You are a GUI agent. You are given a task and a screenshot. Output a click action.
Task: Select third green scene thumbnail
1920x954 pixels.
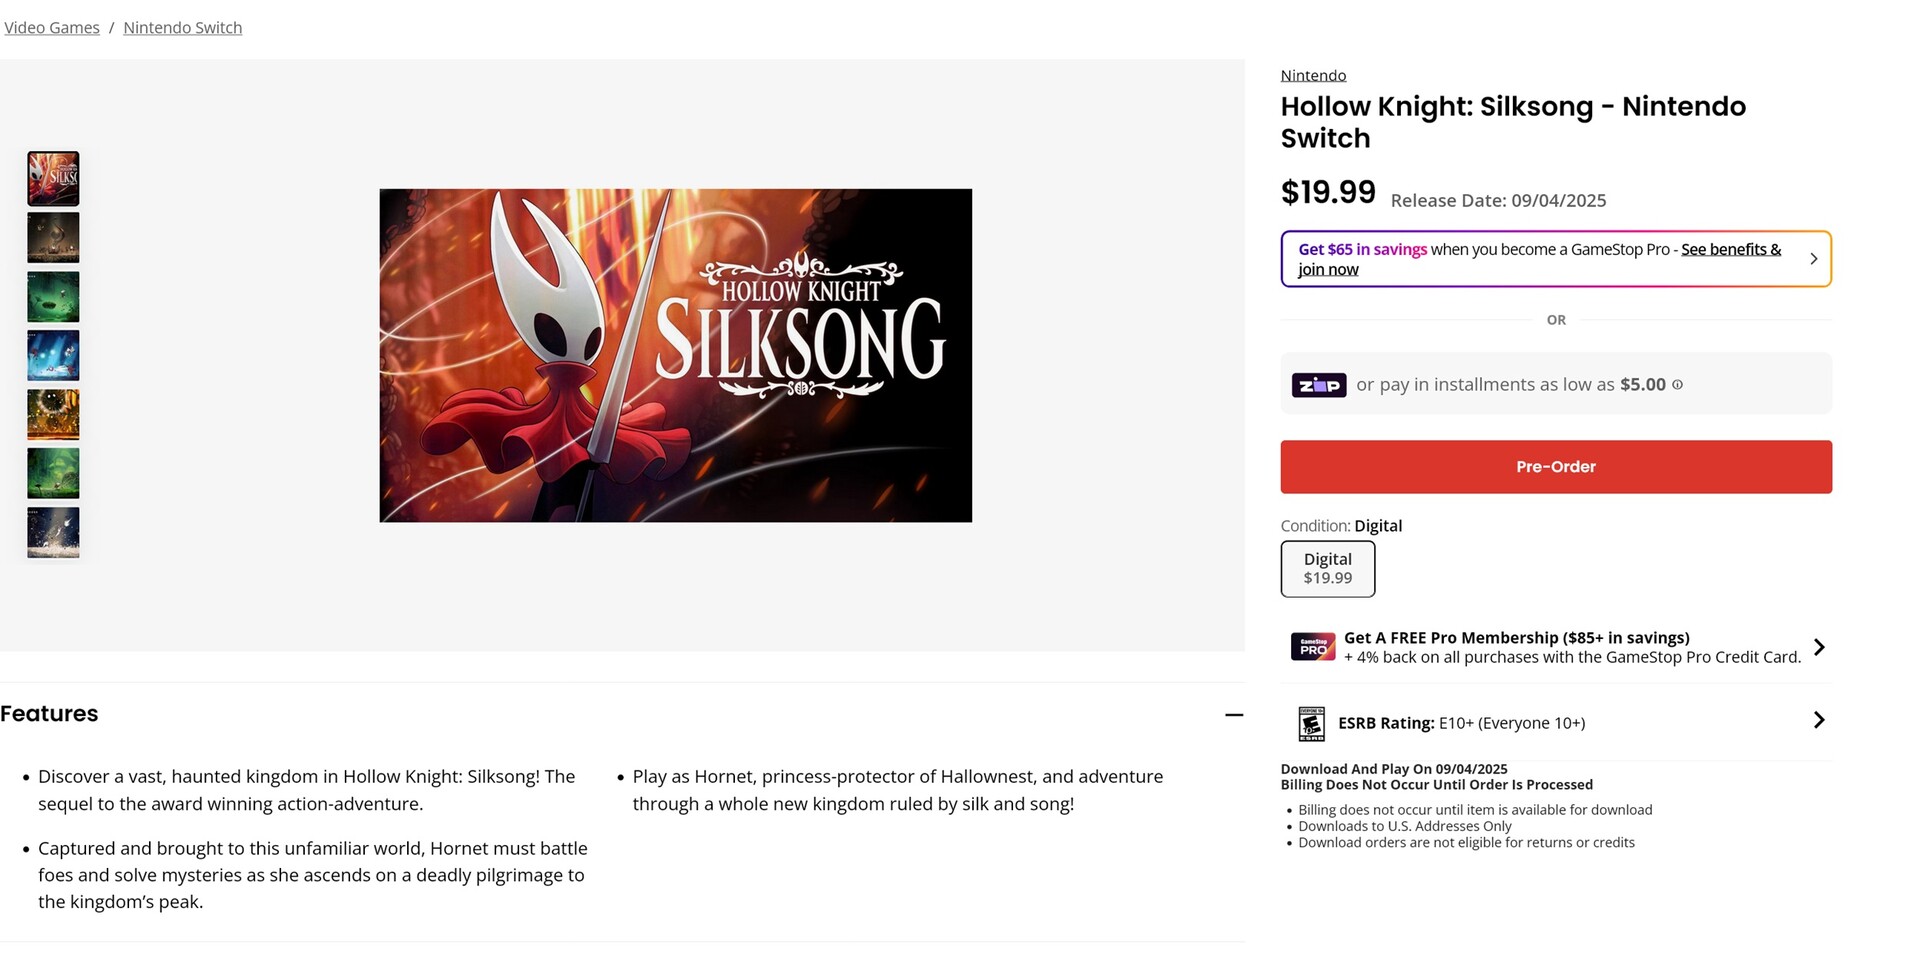coord(53,297)
